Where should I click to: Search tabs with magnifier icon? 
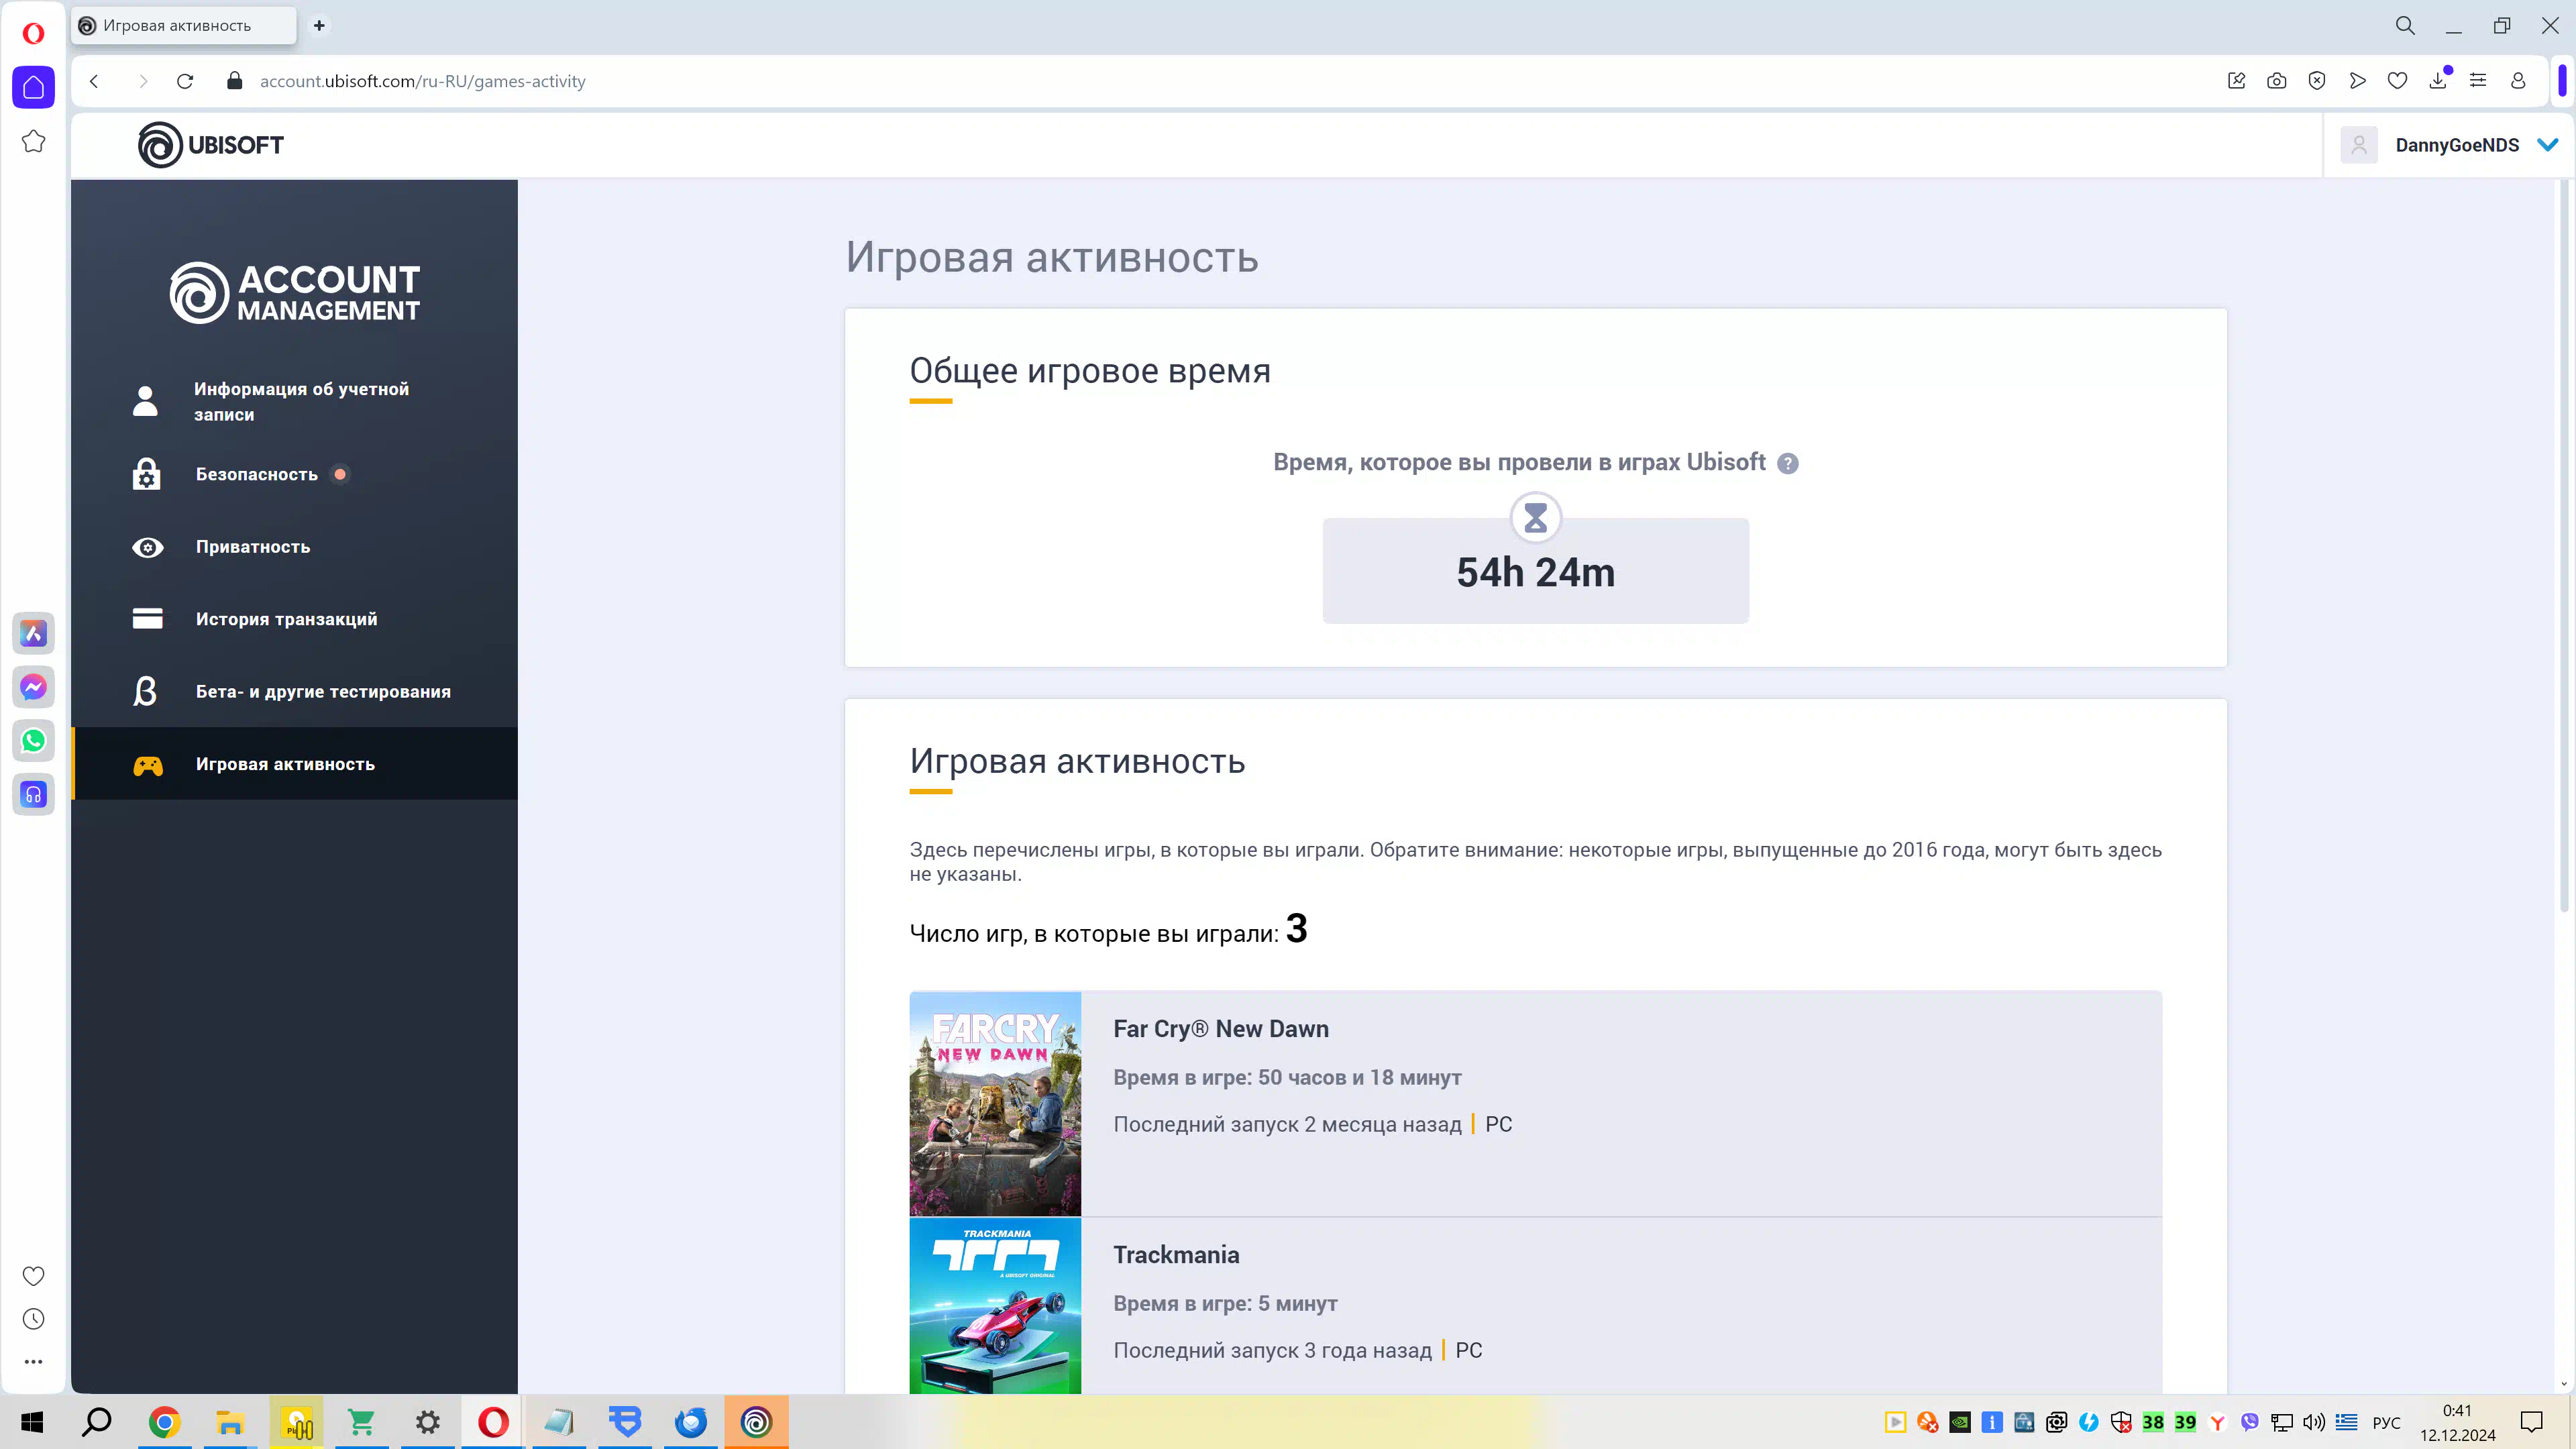pyautogui.click(x=2405, y=26)
